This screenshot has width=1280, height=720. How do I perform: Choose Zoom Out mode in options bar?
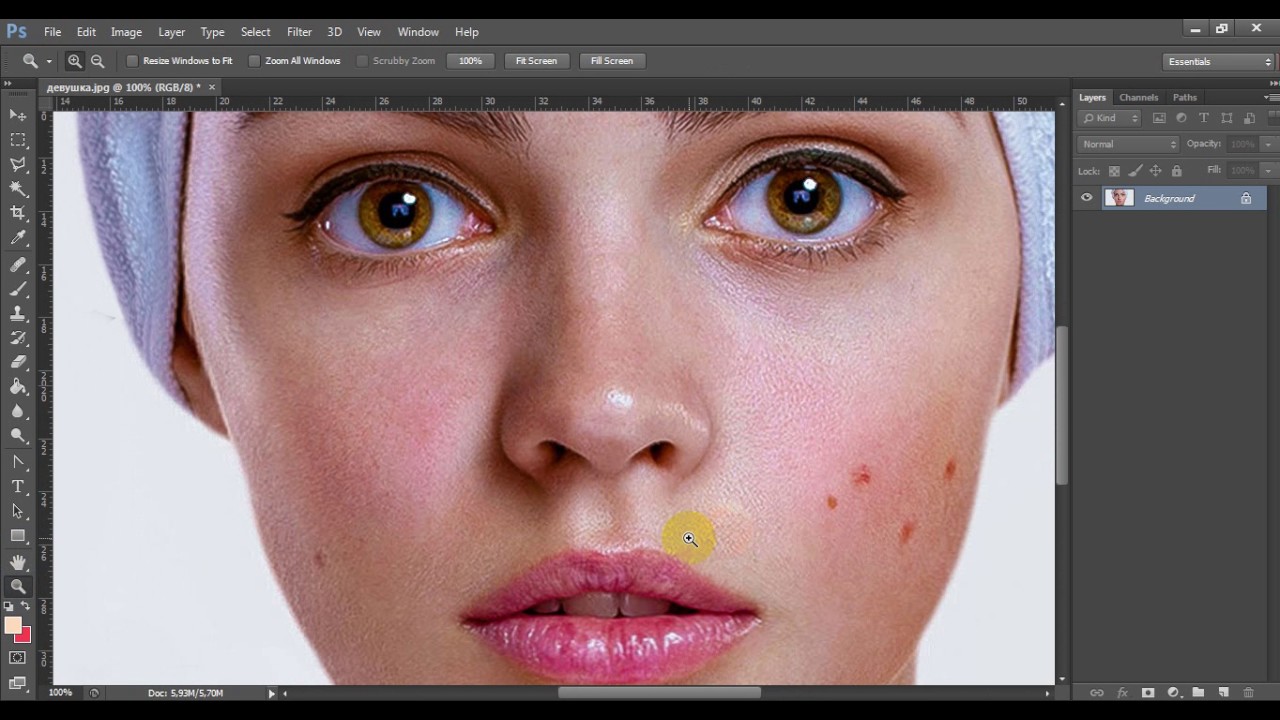click(97, 61)
